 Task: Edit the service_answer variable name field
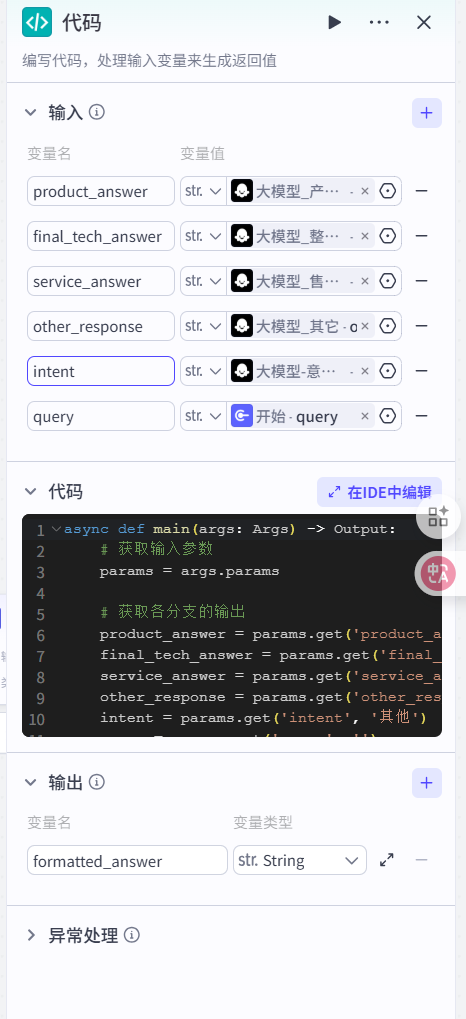point(101,281)
